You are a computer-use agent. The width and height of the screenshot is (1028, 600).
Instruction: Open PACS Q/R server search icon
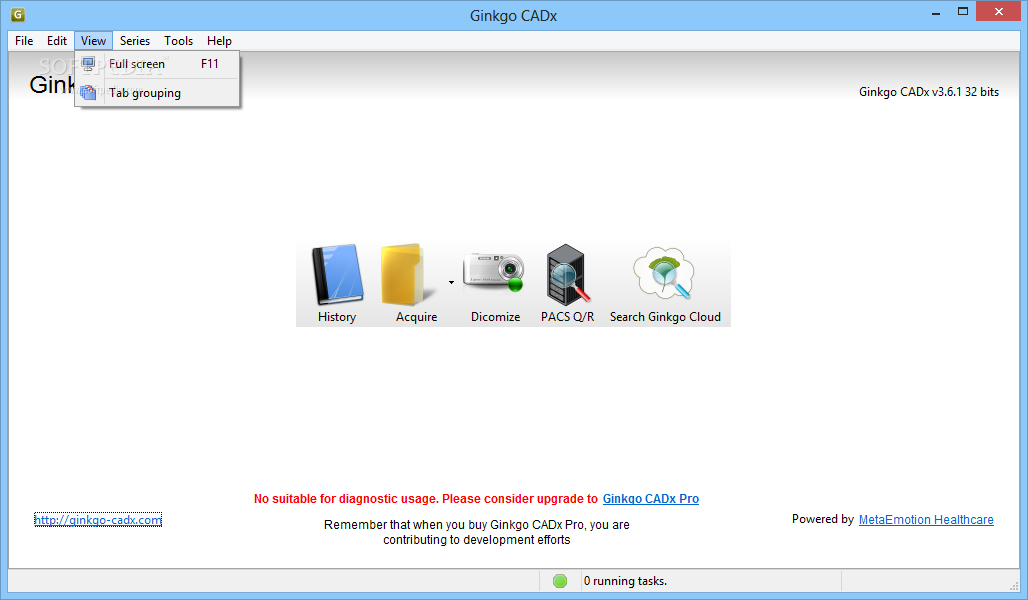point(568,275)
